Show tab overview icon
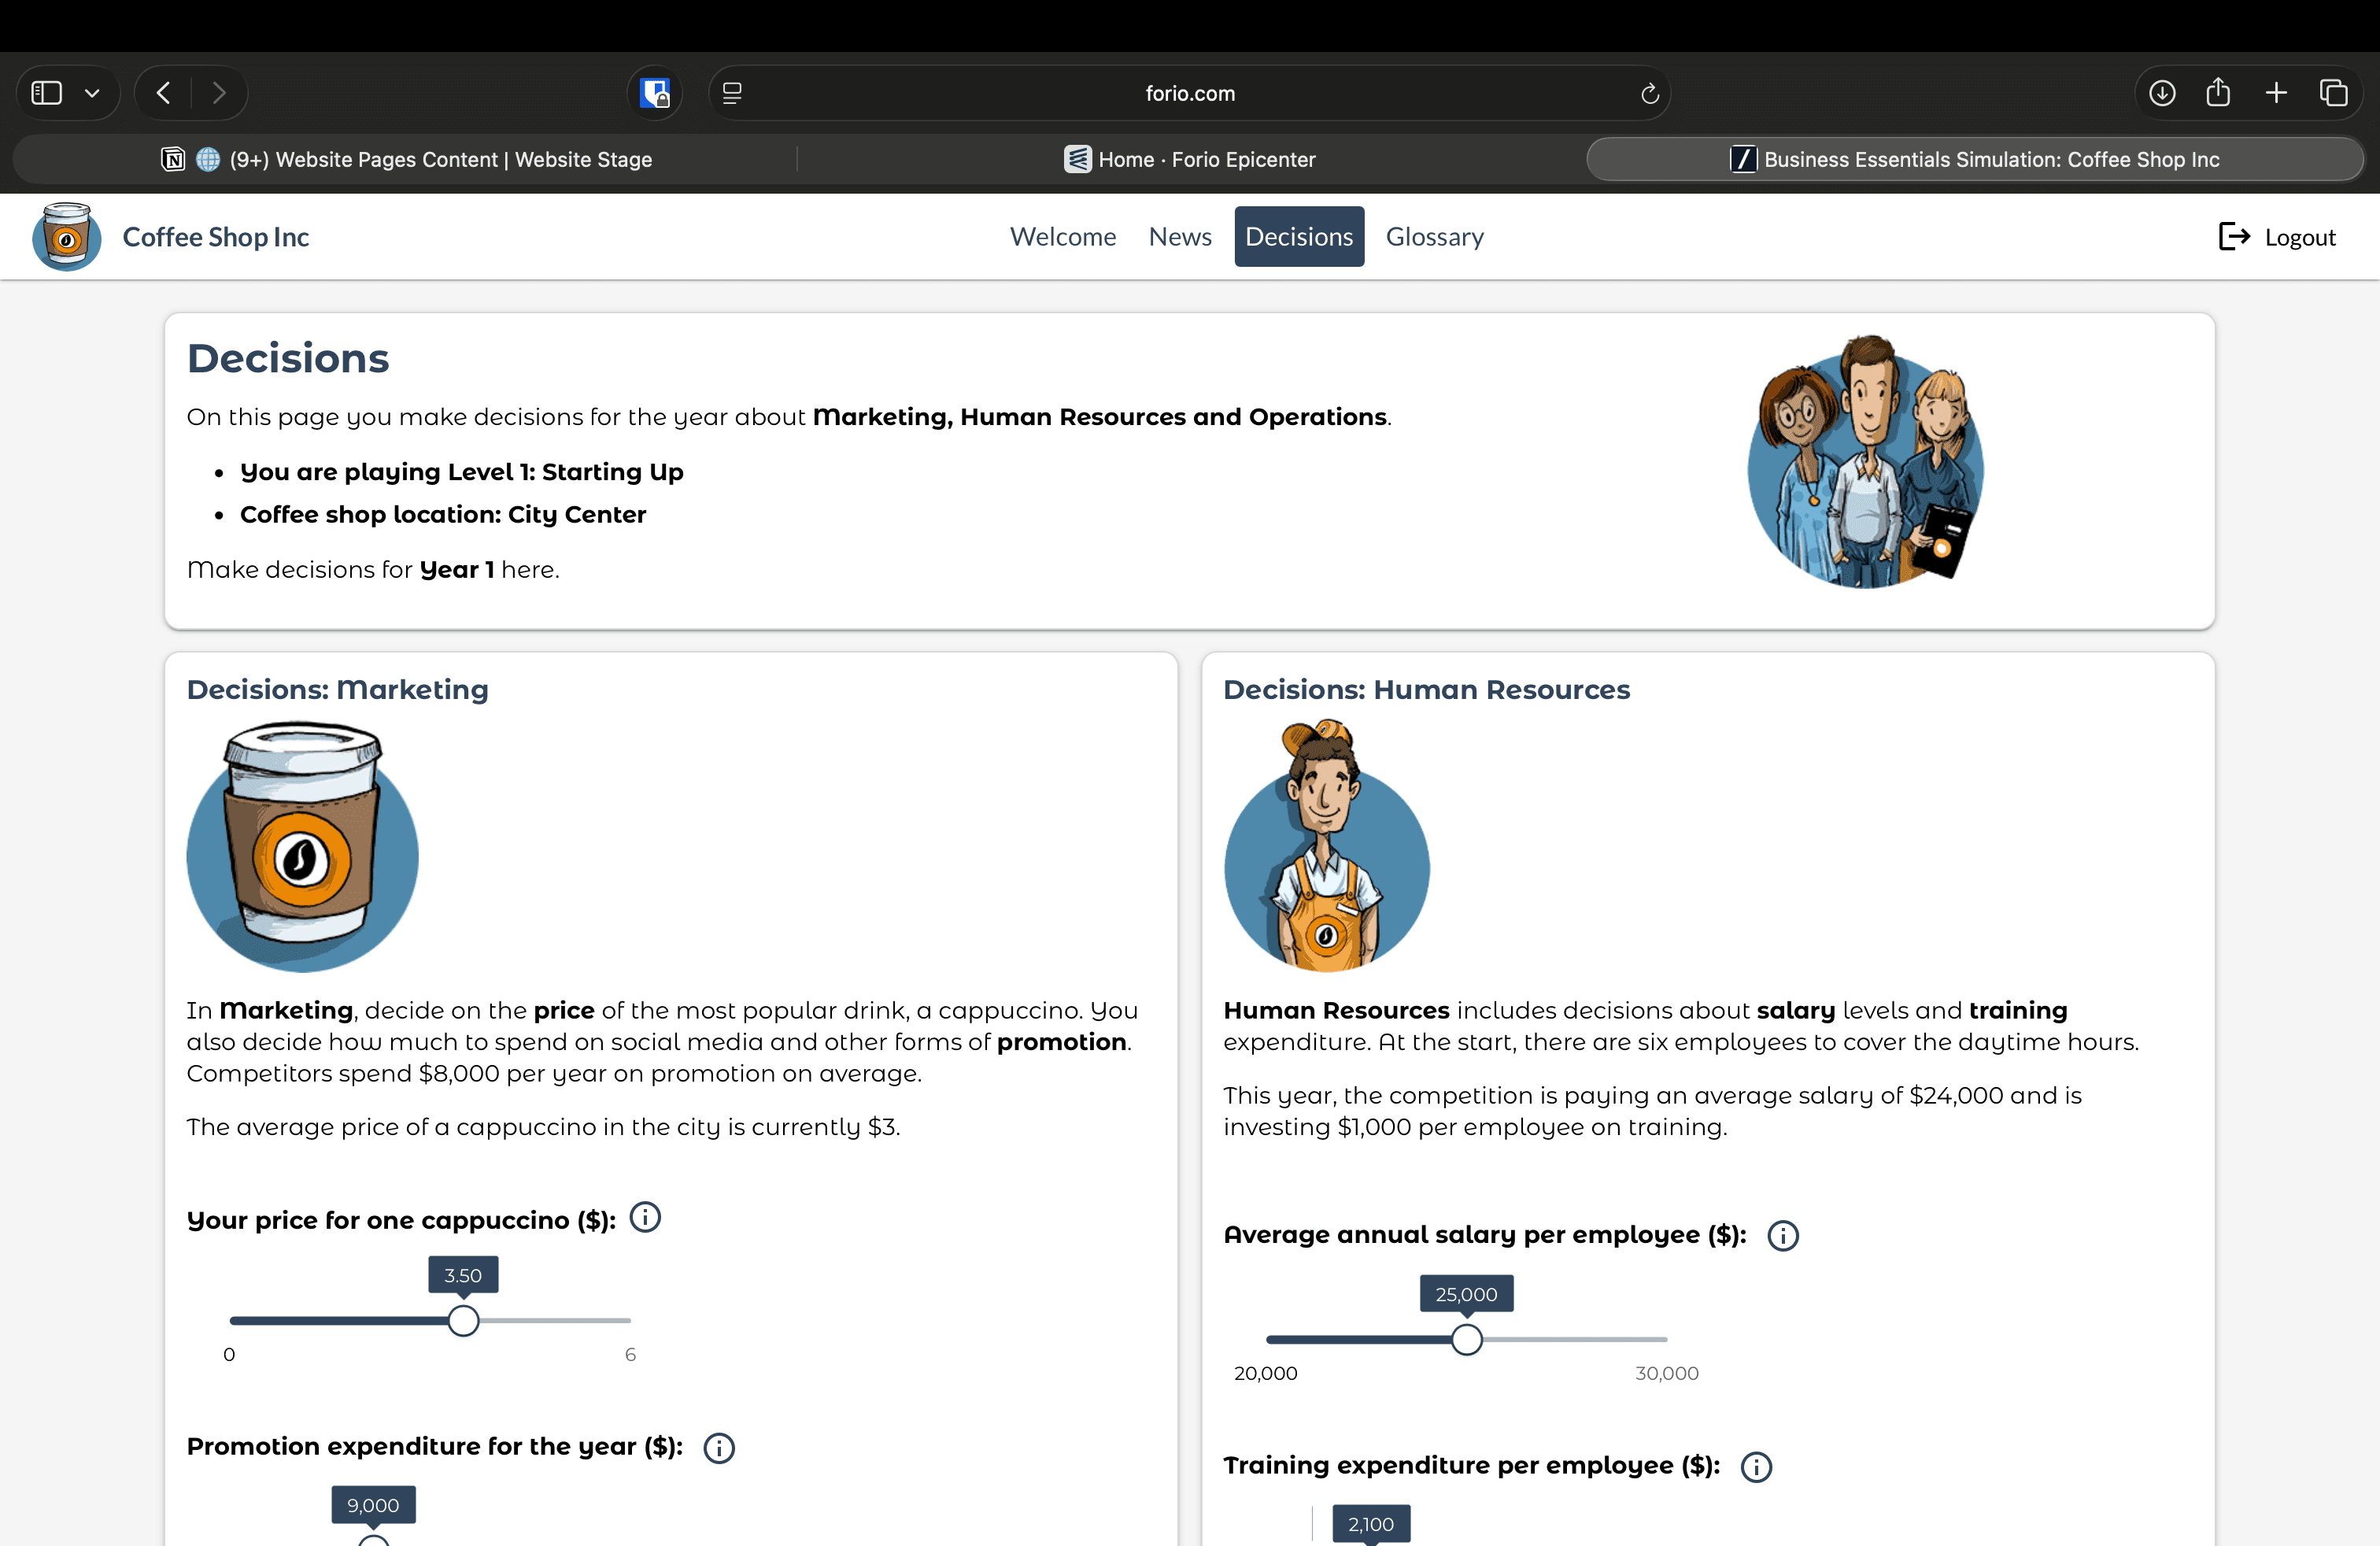2380x1546 pixels. (x=2333, y=93)
